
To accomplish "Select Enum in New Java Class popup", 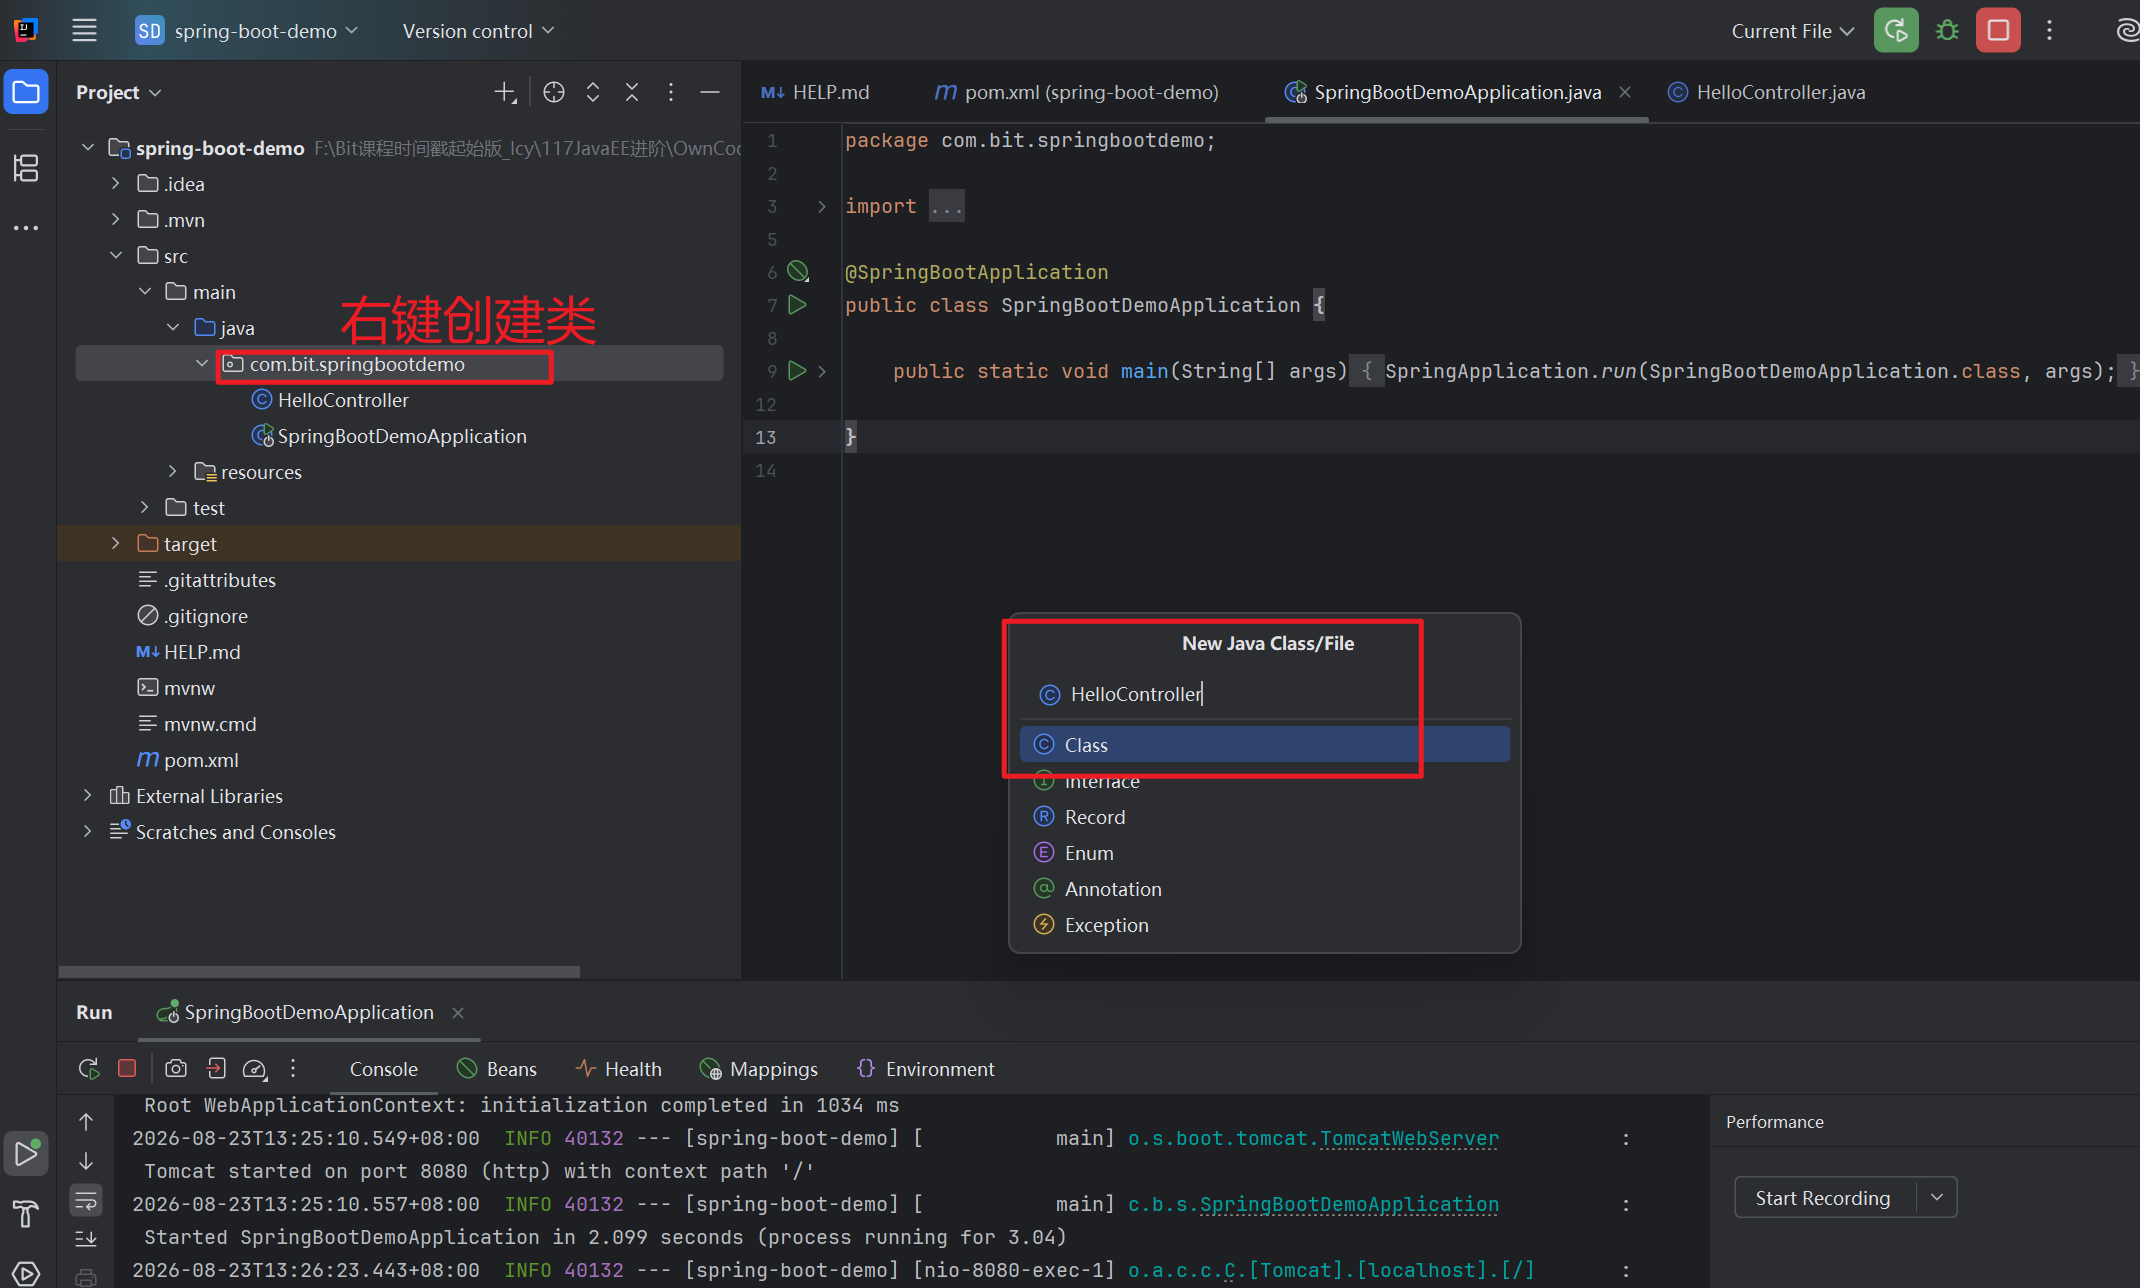I will pyautogui.click(x=1264, y=853).
